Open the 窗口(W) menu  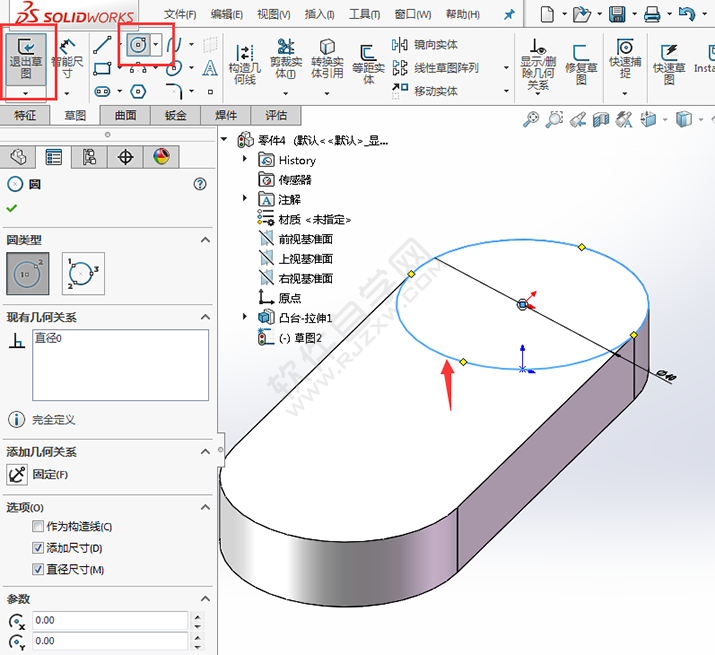pyautogui.click(x=413, y=15)
